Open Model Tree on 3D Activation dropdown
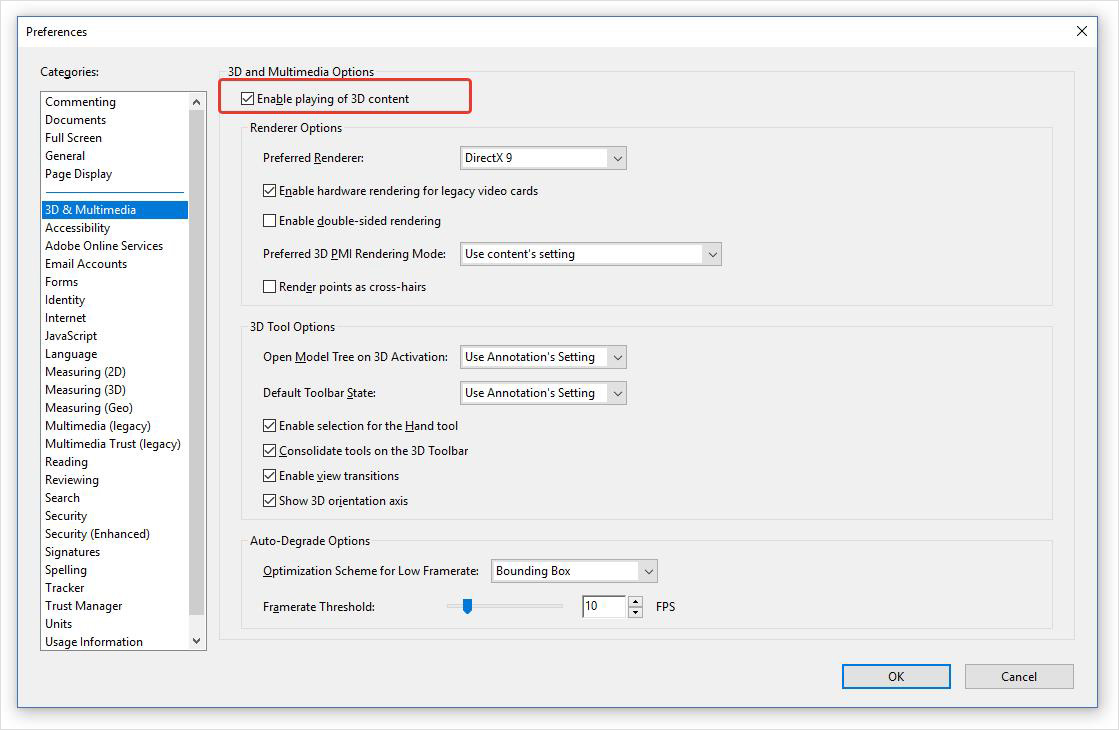The image size is (1119, 730). (x=543, y=357)
